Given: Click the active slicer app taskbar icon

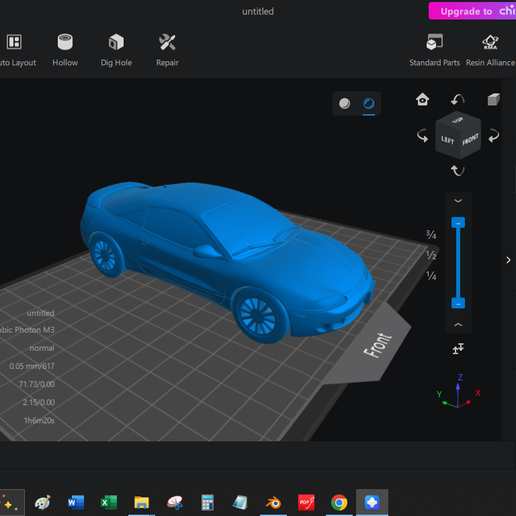Looking at the screenshot, I should point(372,503).
